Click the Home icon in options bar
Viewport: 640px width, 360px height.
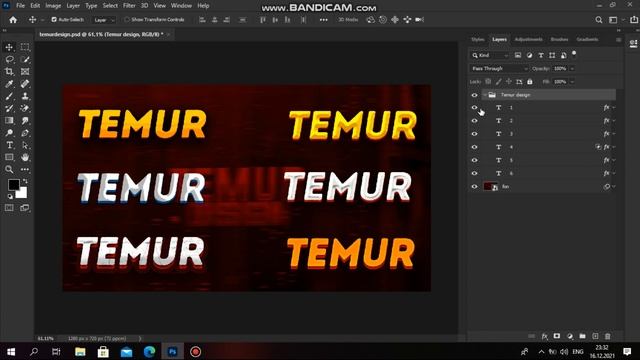(x=13, y=20)
